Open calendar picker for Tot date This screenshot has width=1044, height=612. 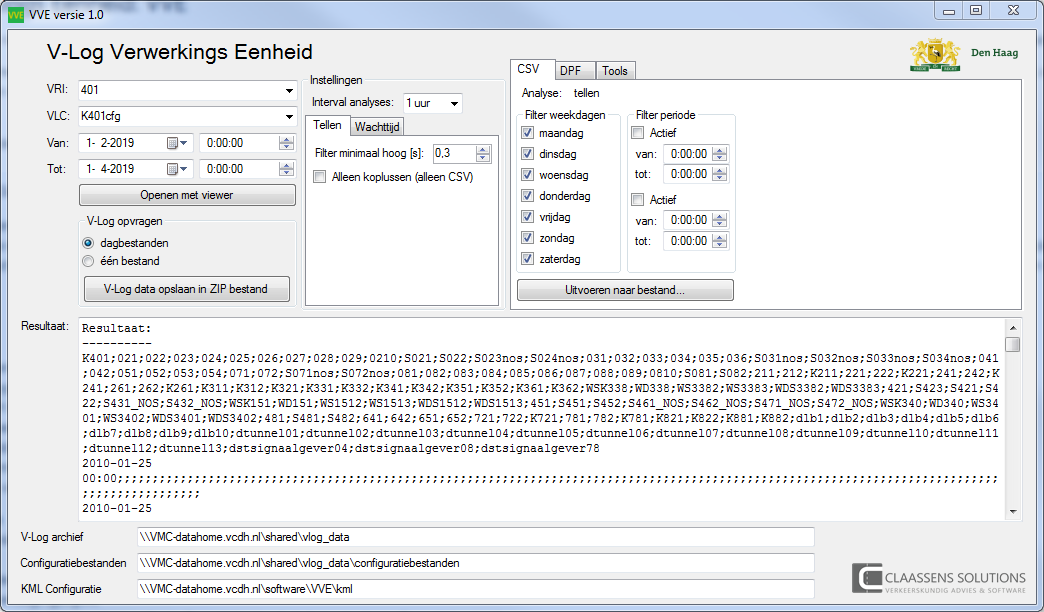tap(178, 169)
